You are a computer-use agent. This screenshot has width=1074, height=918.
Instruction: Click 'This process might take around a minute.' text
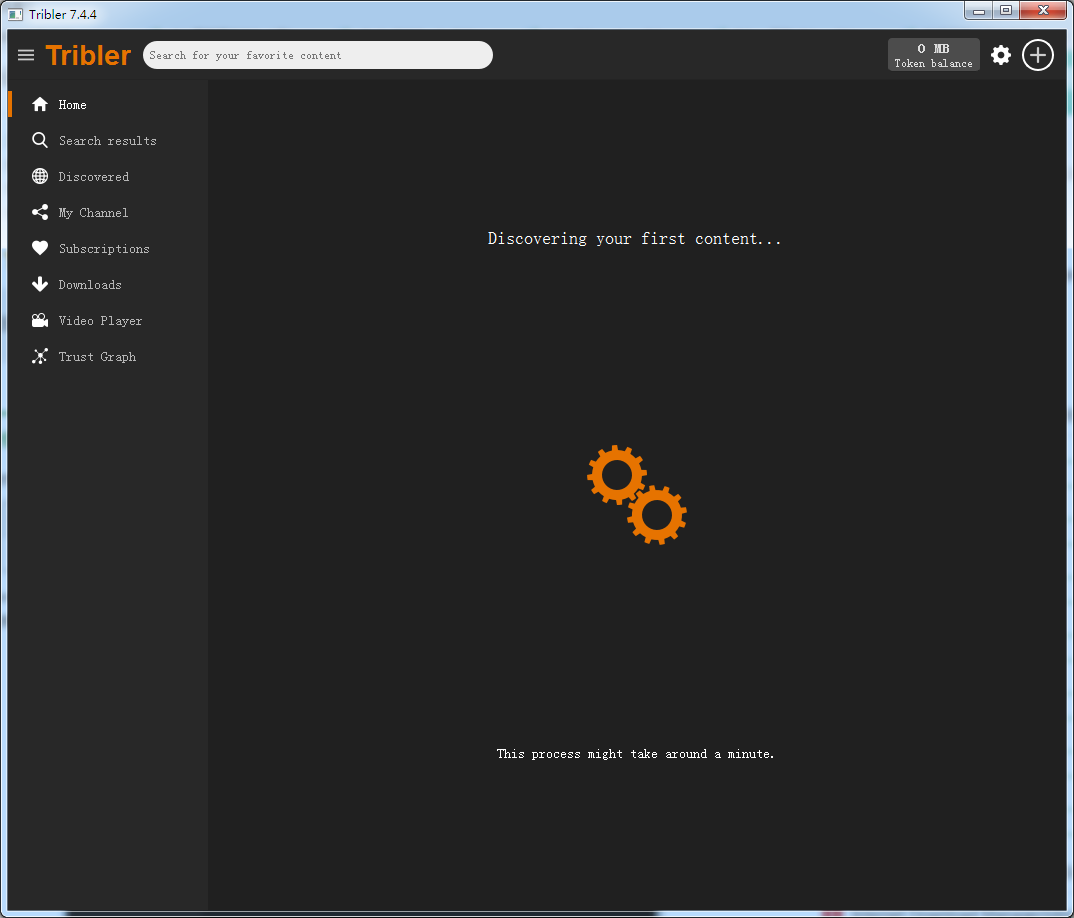(635, 754)
